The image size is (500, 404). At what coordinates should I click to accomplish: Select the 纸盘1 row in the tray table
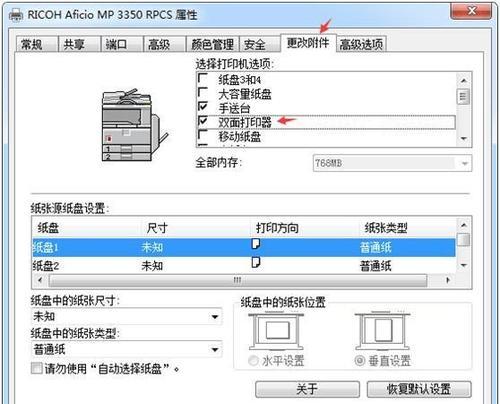[244, 247]
